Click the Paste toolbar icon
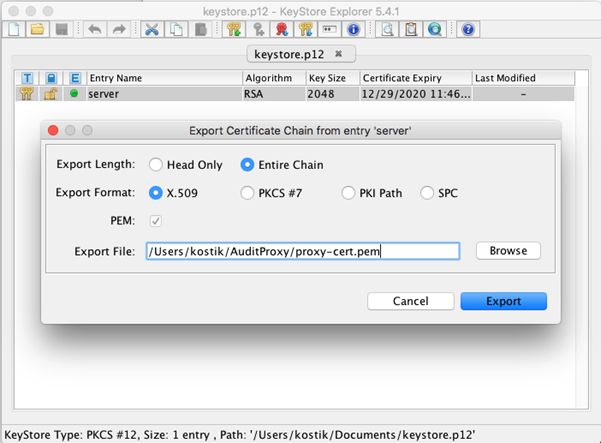The height and width of the screenshot is (443, 601). 200,29
